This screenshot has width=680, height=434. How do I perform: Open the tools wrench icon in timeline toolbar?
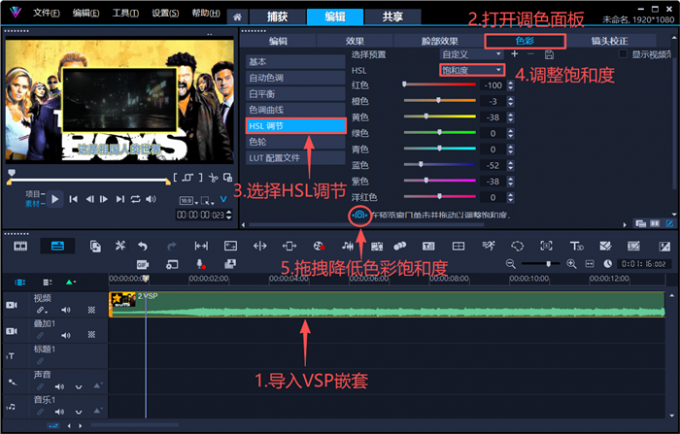point(120,246)
